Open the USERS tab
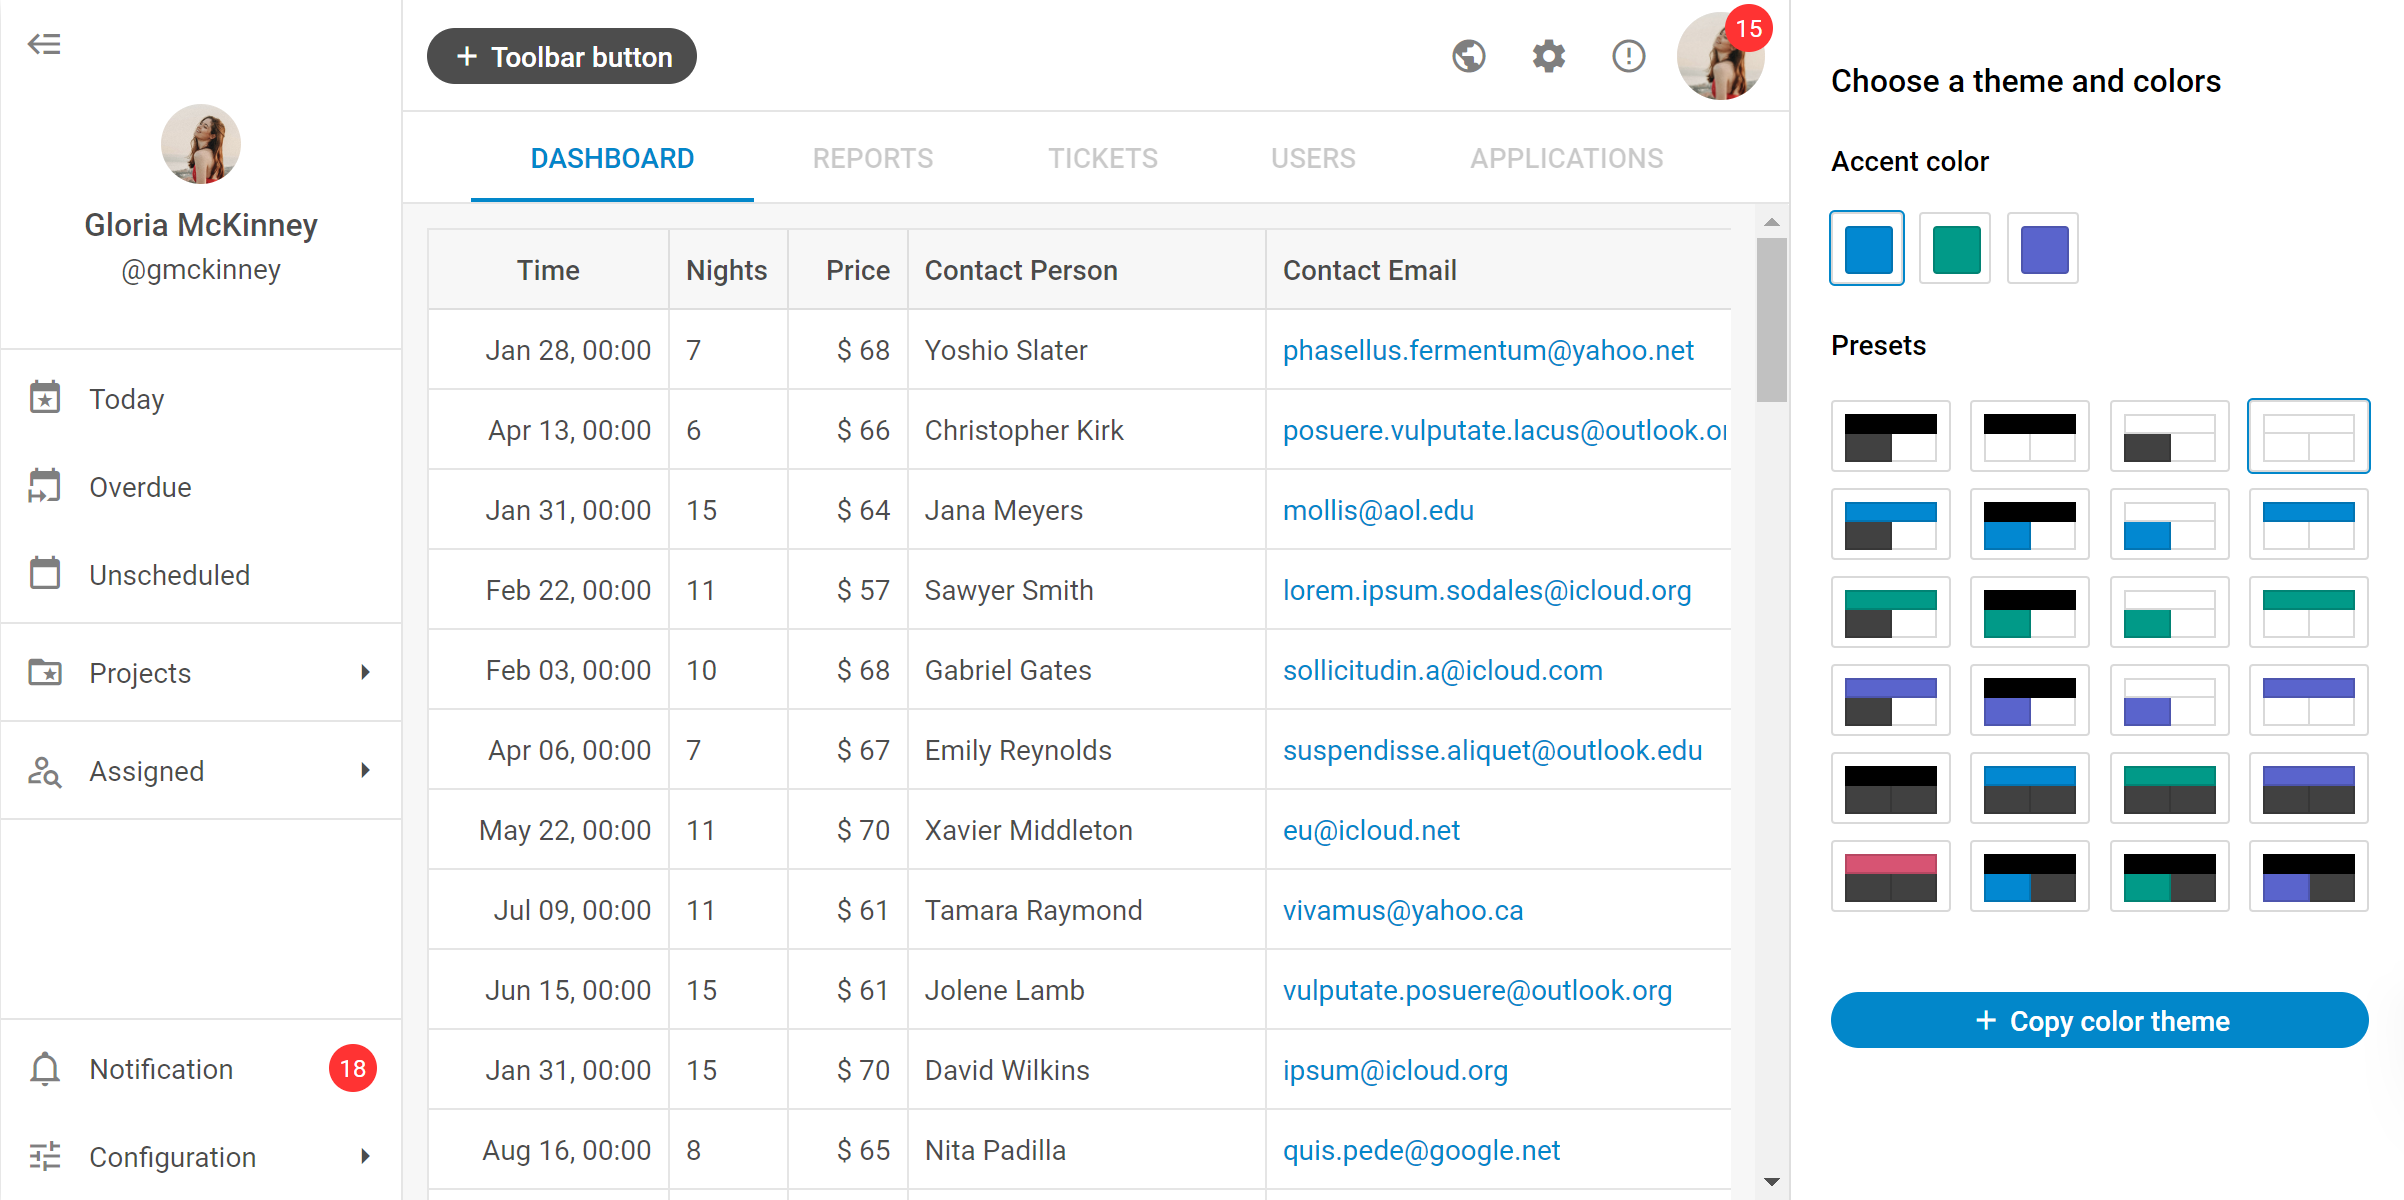The height and width of the screenshot is (1200, 2404). [x=1313, y=158]
